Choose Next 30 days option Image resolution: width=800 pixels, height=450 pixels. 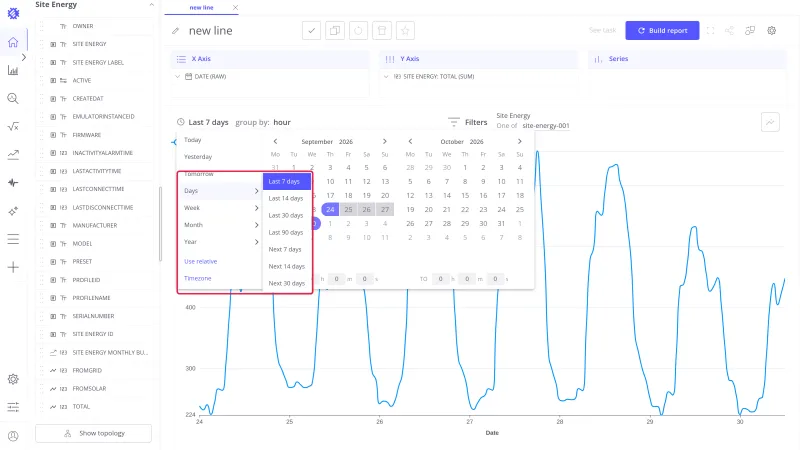point(287,283)
